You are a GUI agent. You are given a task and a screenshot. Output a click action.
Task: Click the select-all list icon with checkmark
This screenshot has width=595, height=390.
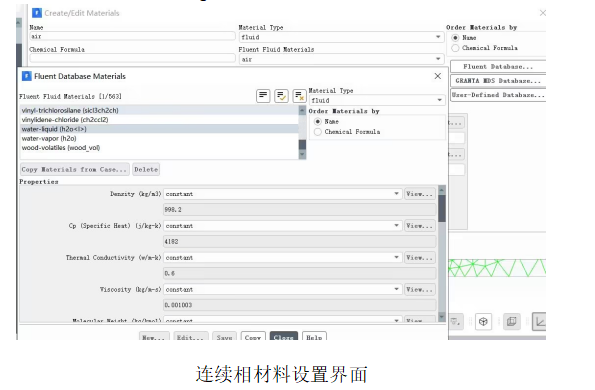click(x=281, y=96)
